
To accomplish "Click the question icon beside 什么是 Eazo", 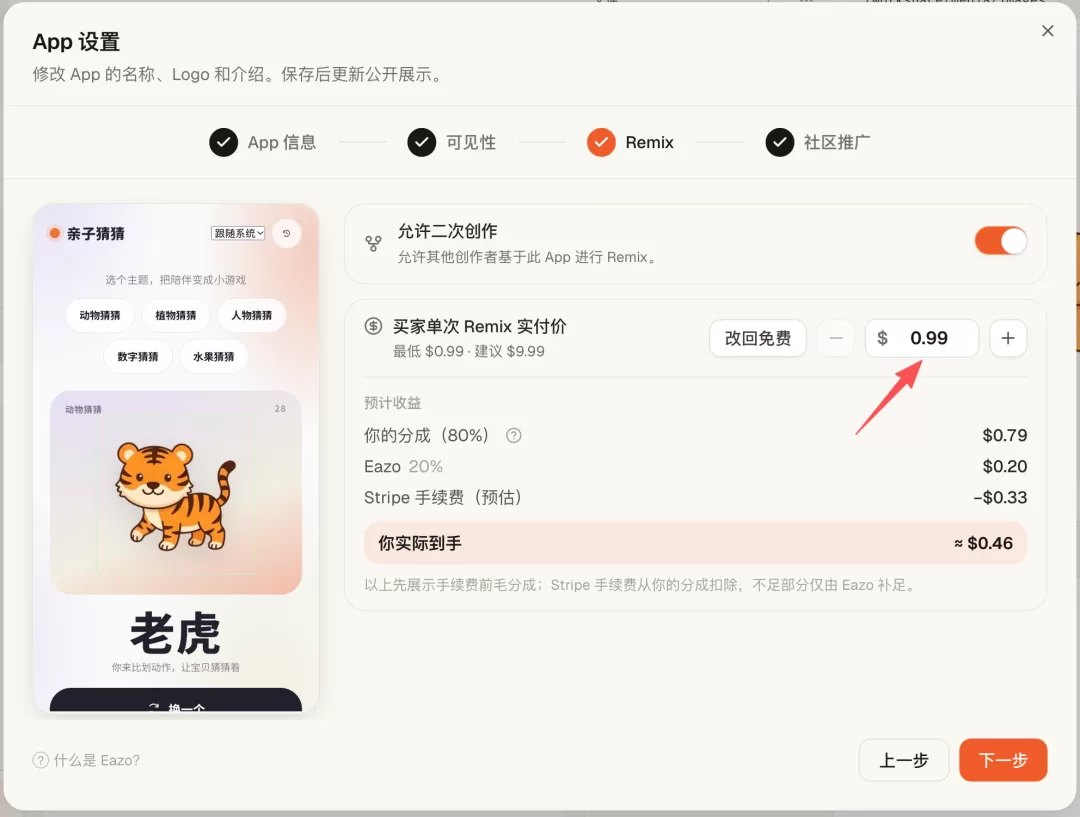I will coord(41,761).
